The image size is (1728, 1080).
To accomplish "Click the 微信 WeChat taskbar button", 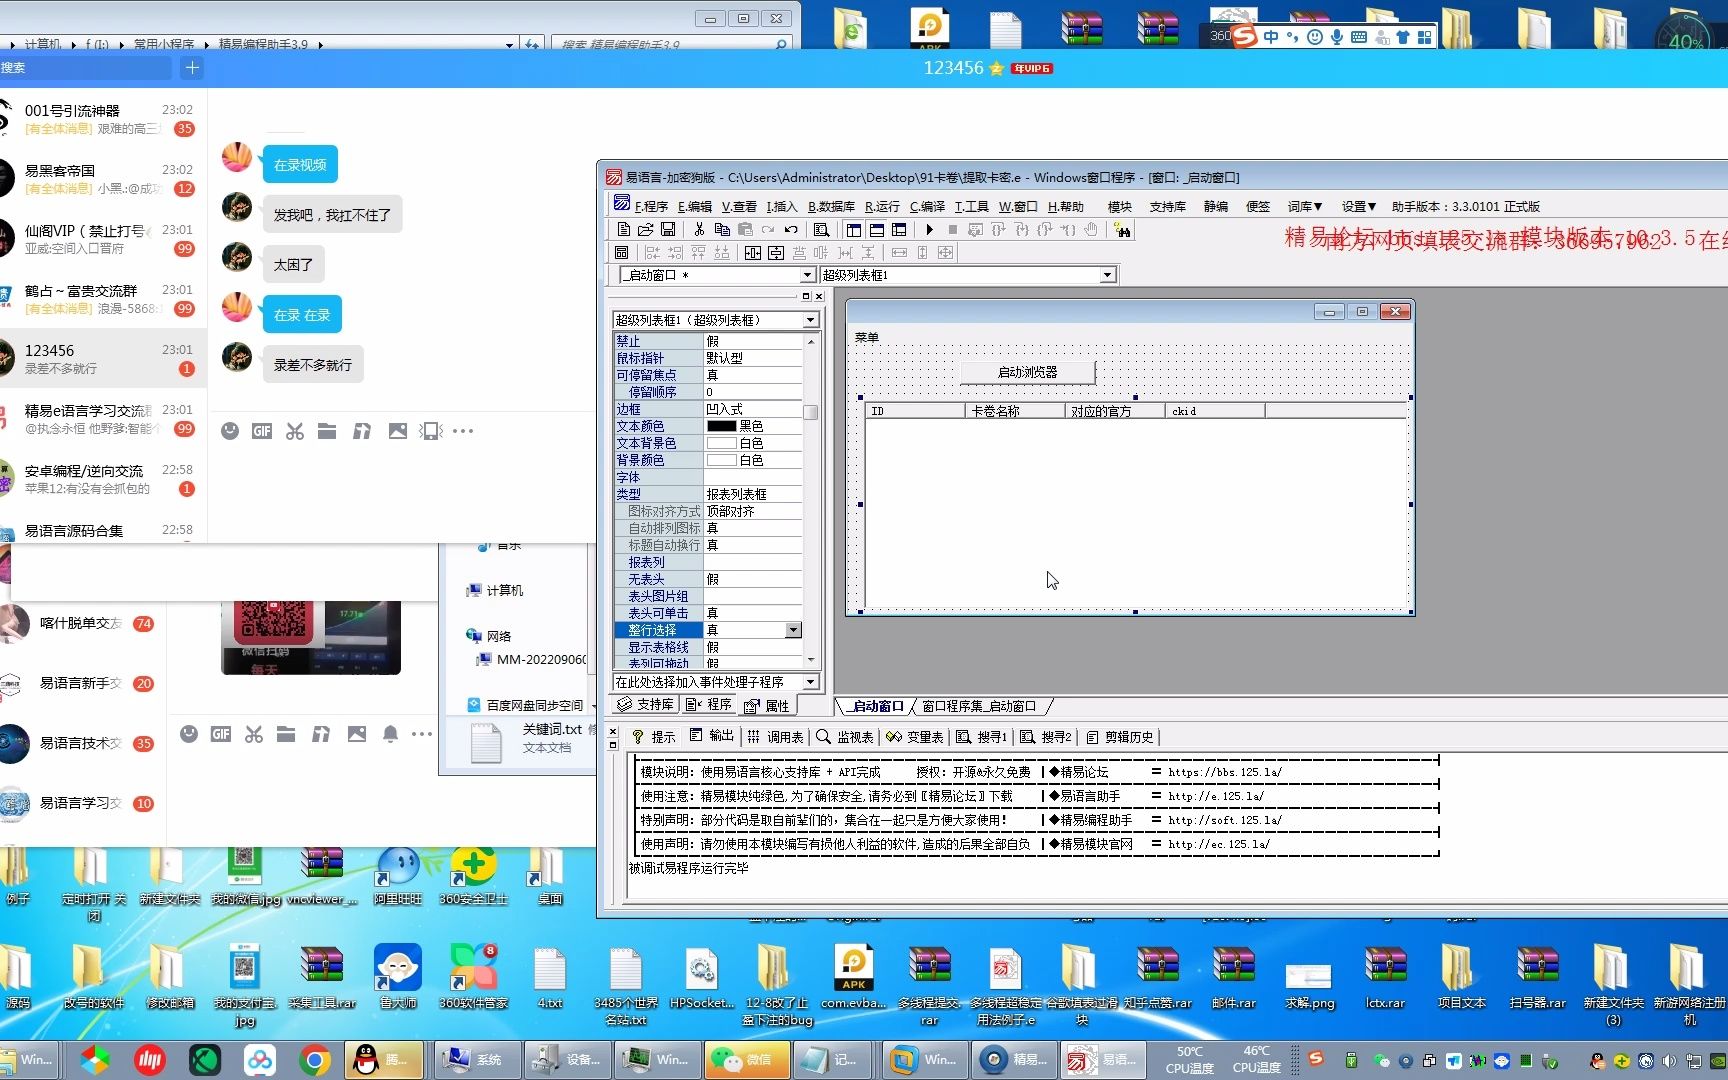I will 747,1060.
